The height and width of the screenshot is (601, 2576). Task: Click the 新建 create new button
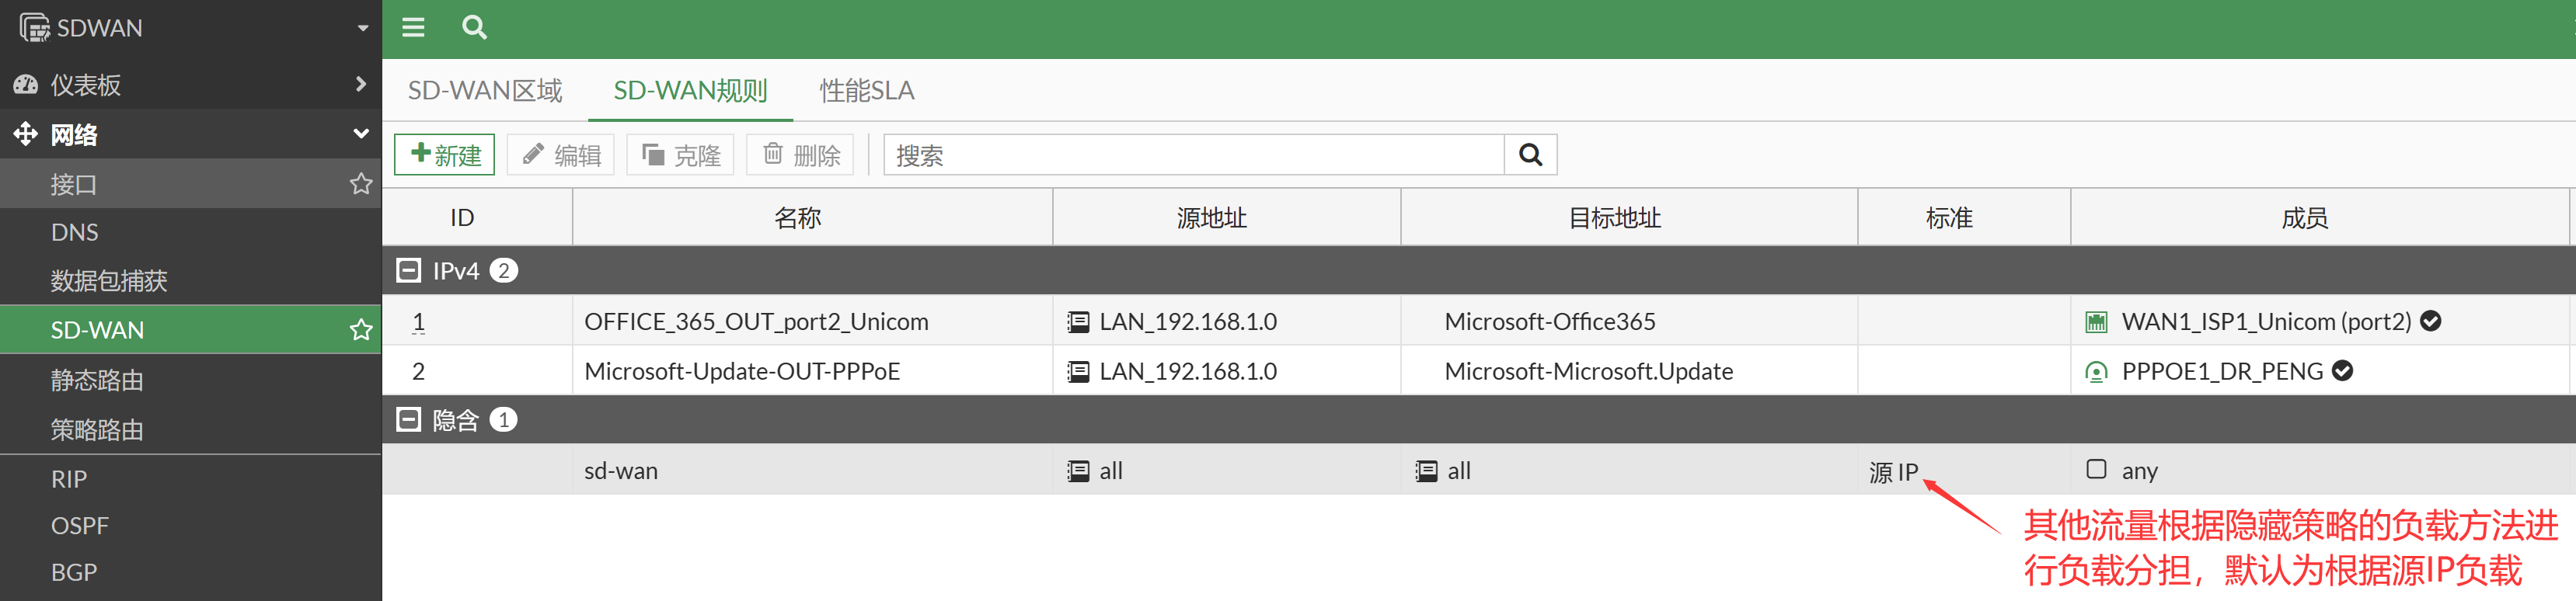coord(445,155)
